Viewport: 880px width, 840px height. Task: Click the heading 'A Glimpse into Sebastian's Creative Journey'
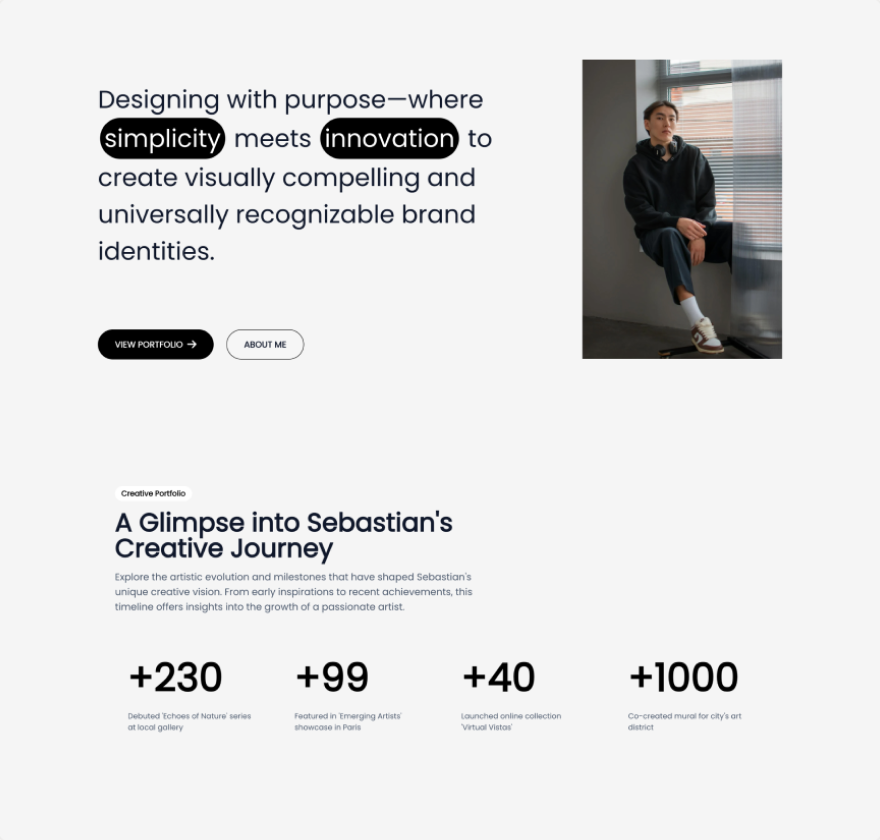pyautogui.click(x=283, y=535)
